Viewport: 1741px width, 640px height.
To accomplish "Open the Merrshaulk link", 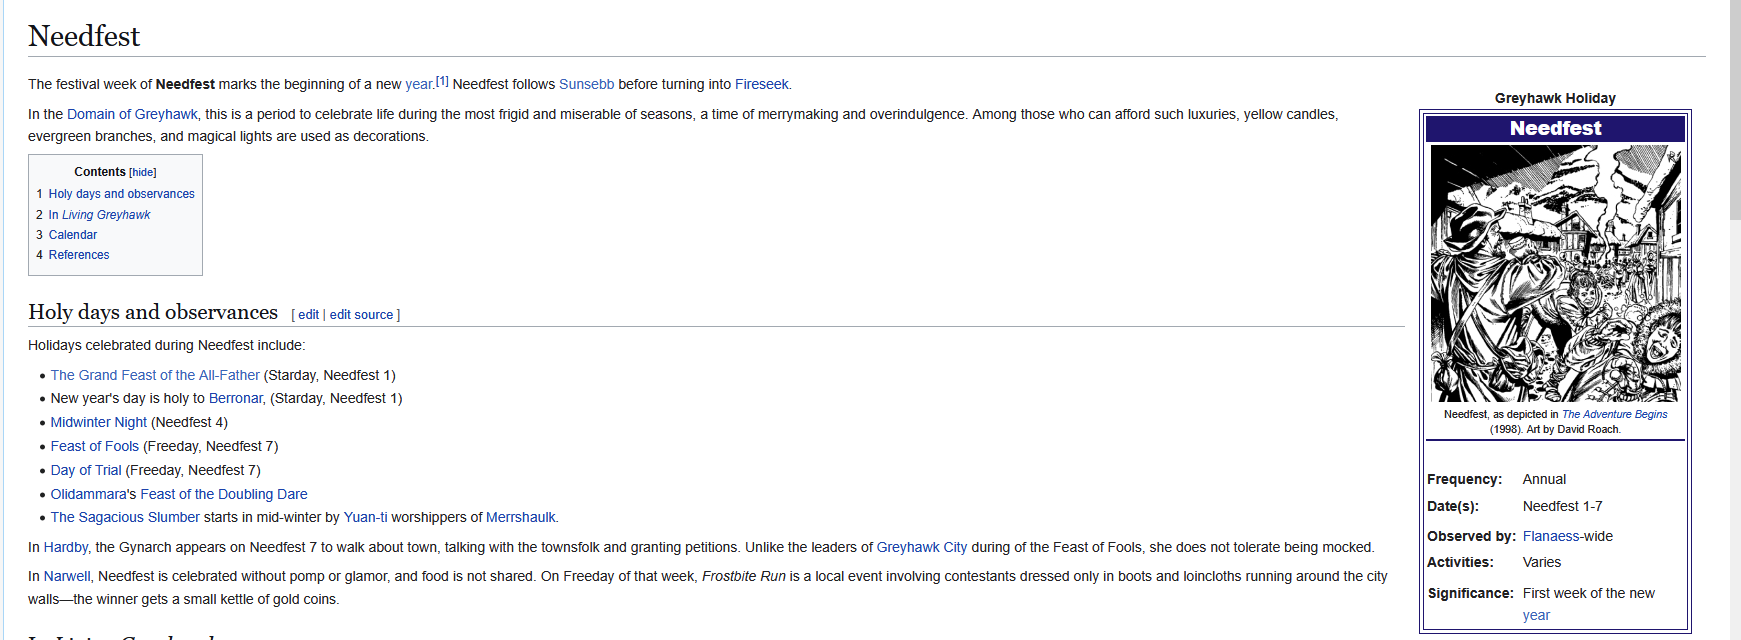I will [x=521, y=517].
